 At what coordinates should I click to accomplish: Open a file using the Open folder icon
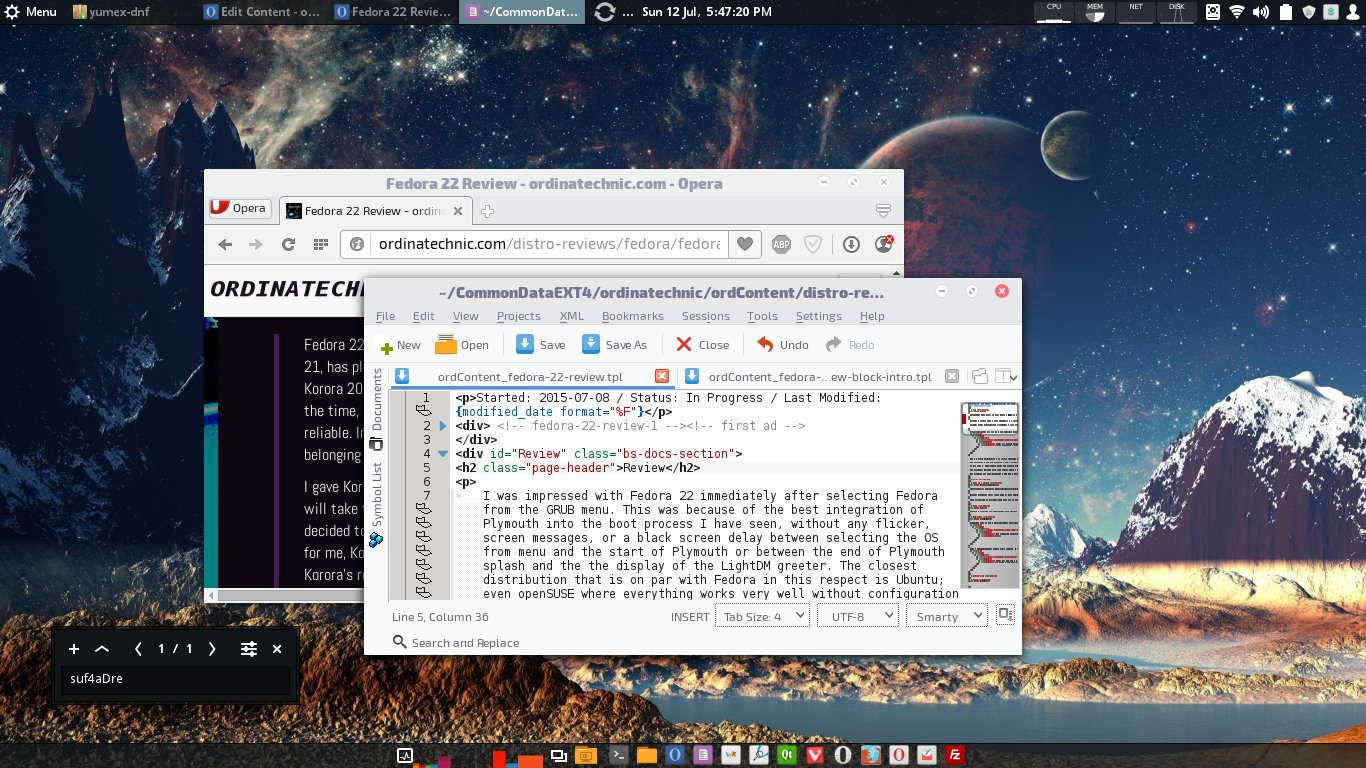[446, 345]
